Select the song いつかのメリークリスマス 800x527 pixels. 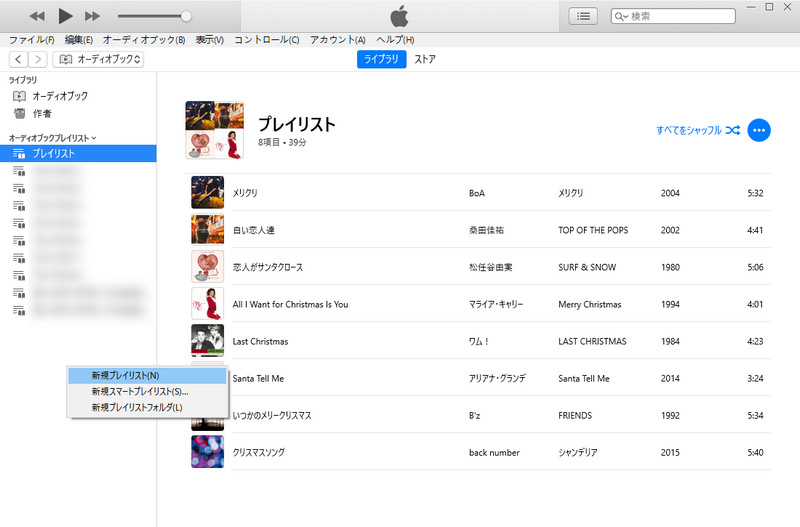tap(272, 416)
